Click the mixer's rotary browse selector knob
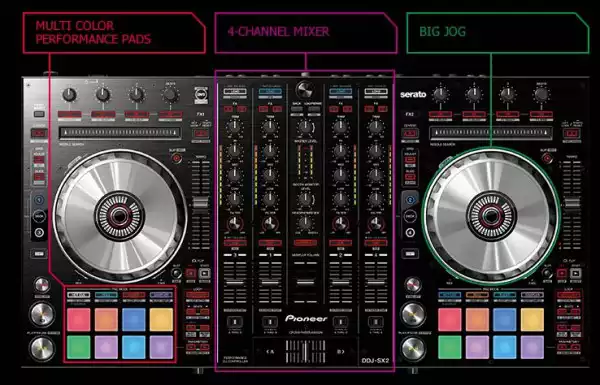Viewport: 600px width, 385px height. (305, 90)
